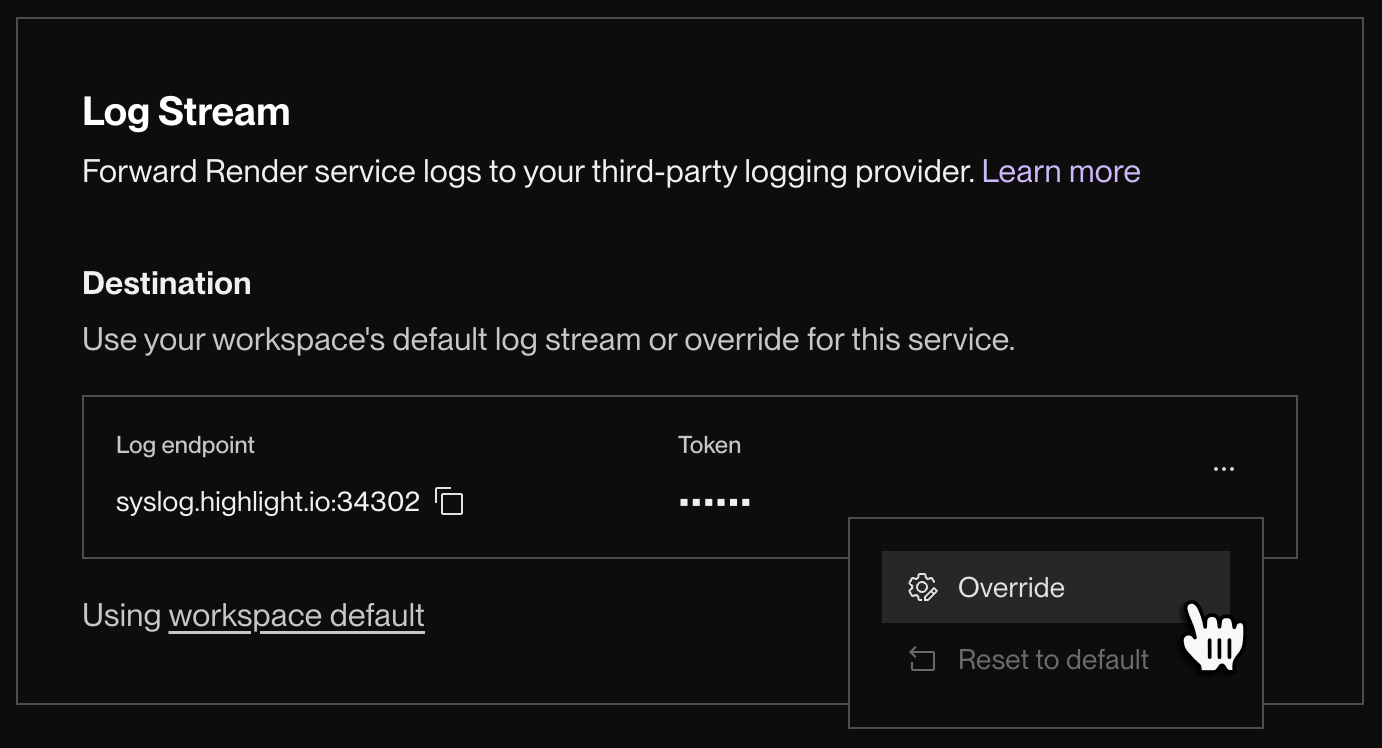Open the Learn more link
Viewport: 1382px width, 748px height.
(1062, 171)
